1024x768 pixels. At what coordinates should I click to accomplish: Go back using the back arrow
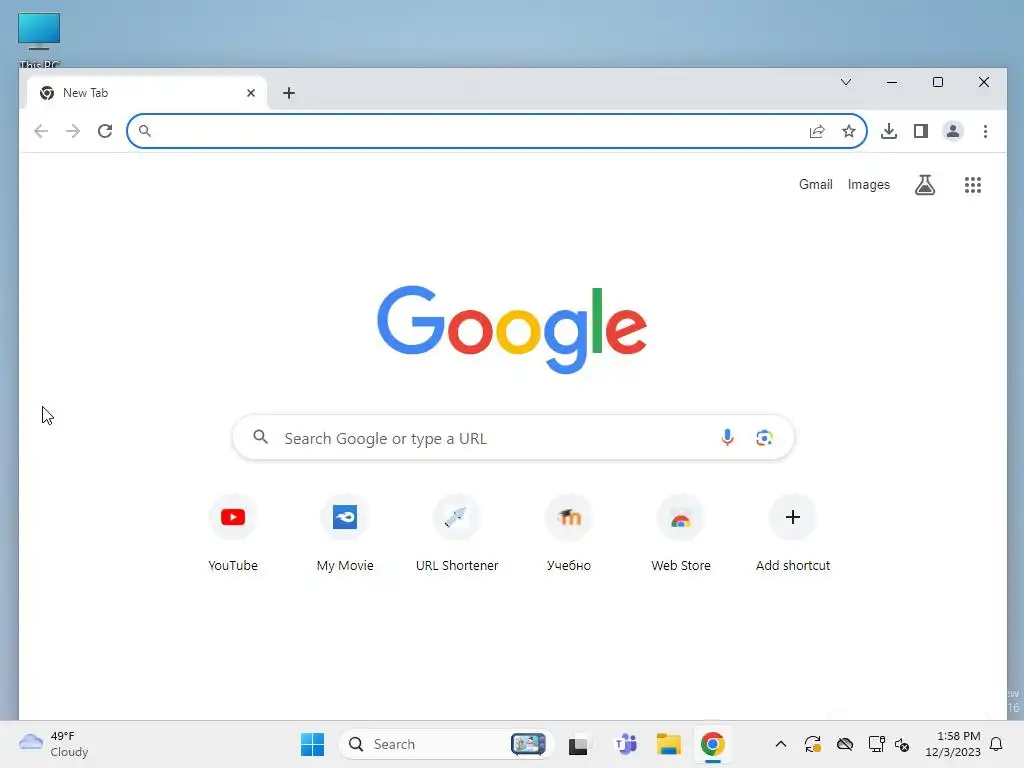(x=41, y=131)
